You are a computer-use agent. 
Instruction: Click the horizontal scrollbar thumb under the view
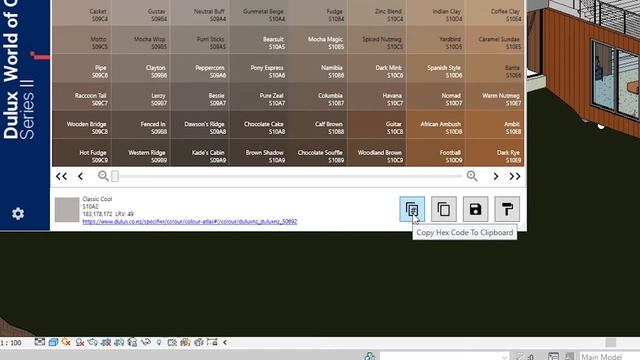point(611,342)
